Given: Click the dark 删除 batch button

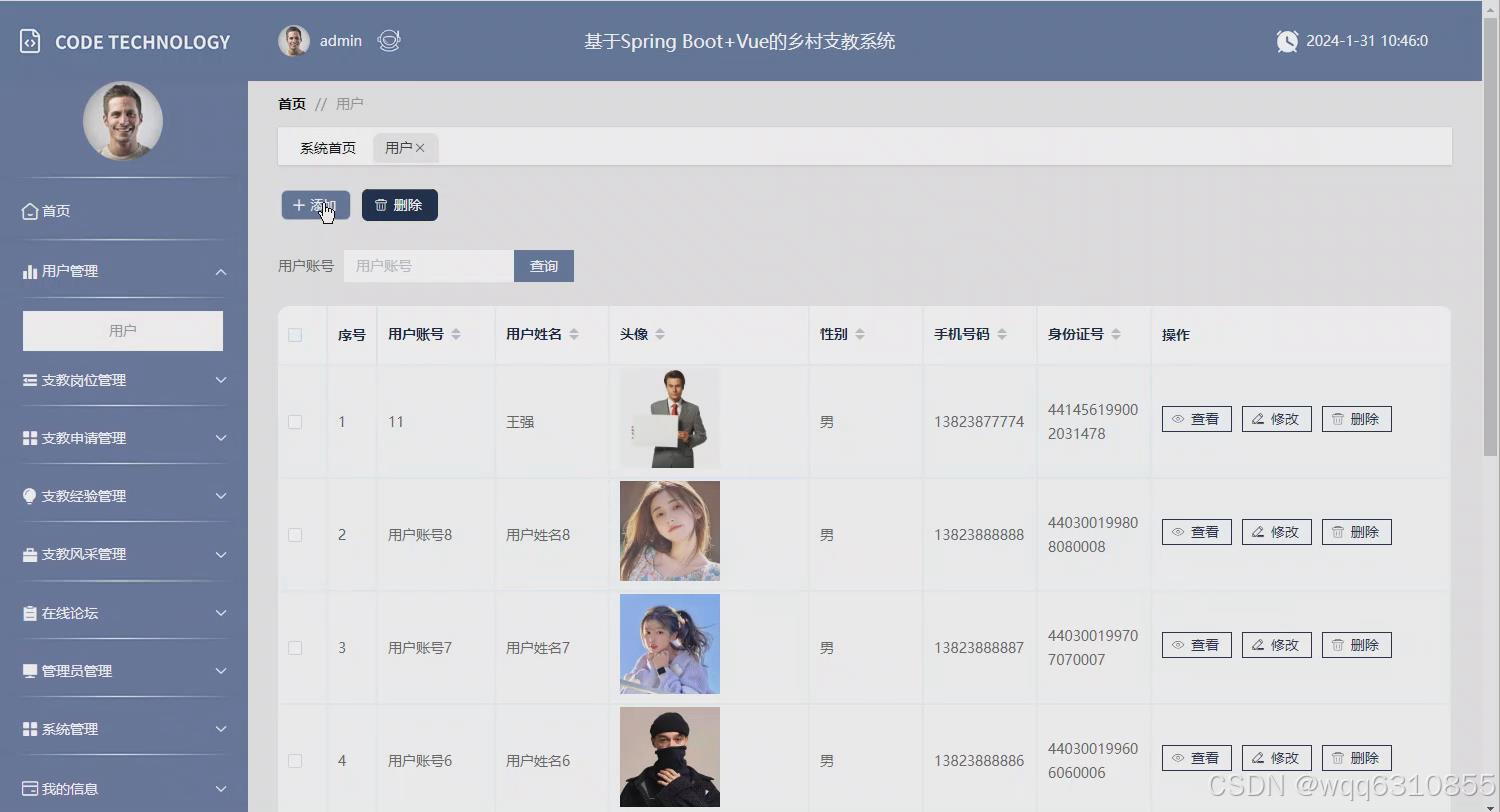Looking at the screenshot, I should pos(400,205).
